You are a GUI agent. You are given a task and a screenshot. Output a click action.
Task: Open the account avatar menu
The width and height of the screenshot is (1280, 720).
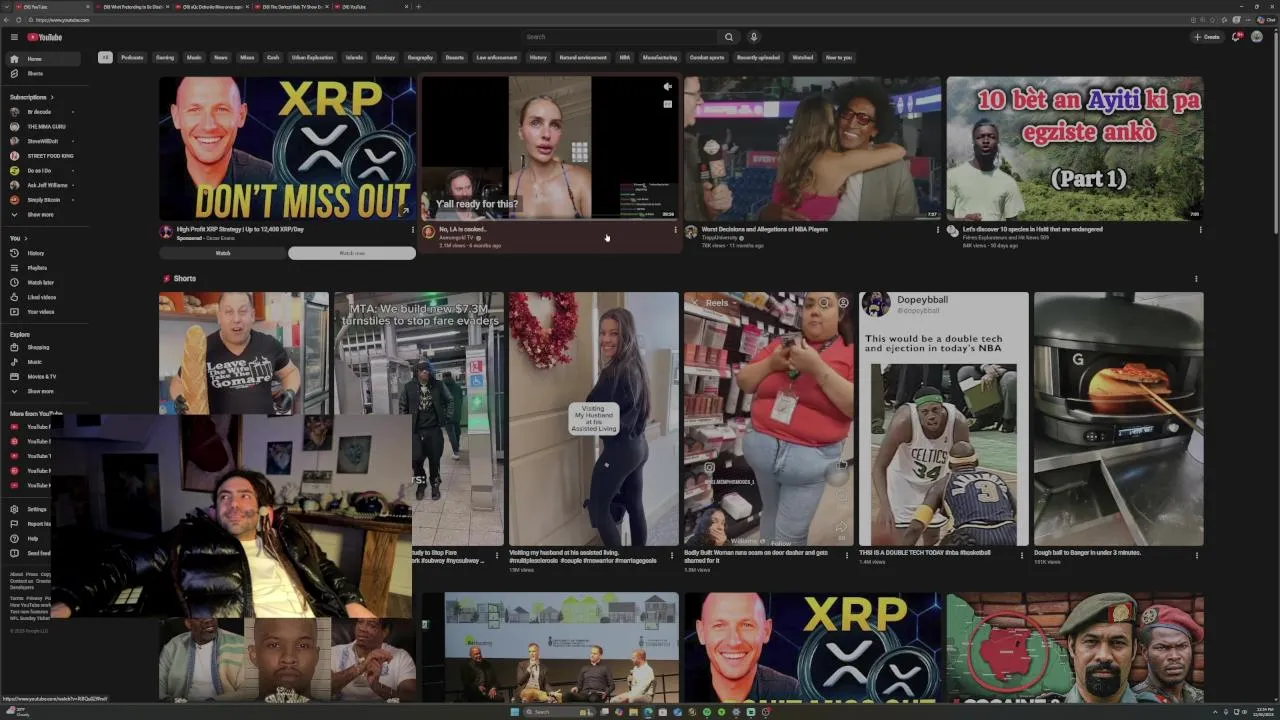pos(1257,37)
